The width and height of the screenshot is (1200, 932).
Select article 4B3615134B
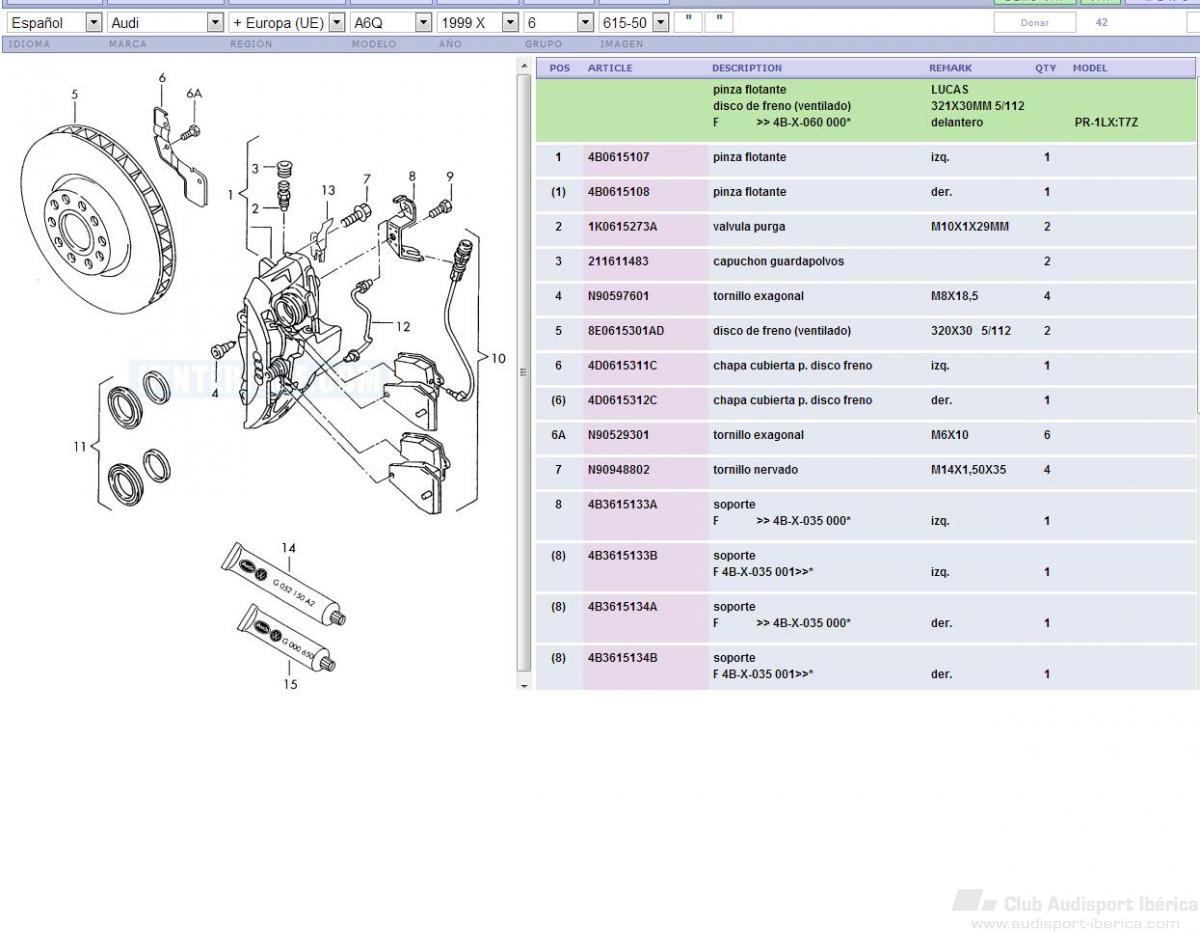pyautogui.click(x=622, y=658)
